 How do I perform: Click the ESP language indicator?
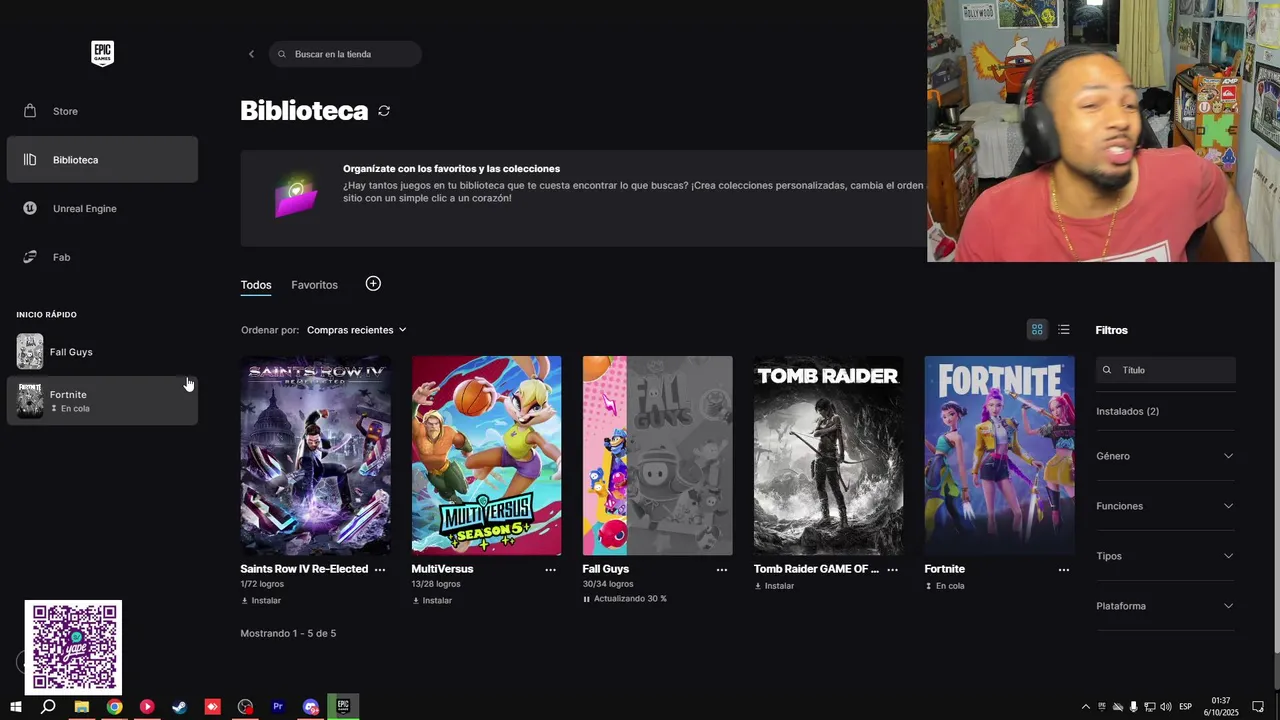(1186, 707)
